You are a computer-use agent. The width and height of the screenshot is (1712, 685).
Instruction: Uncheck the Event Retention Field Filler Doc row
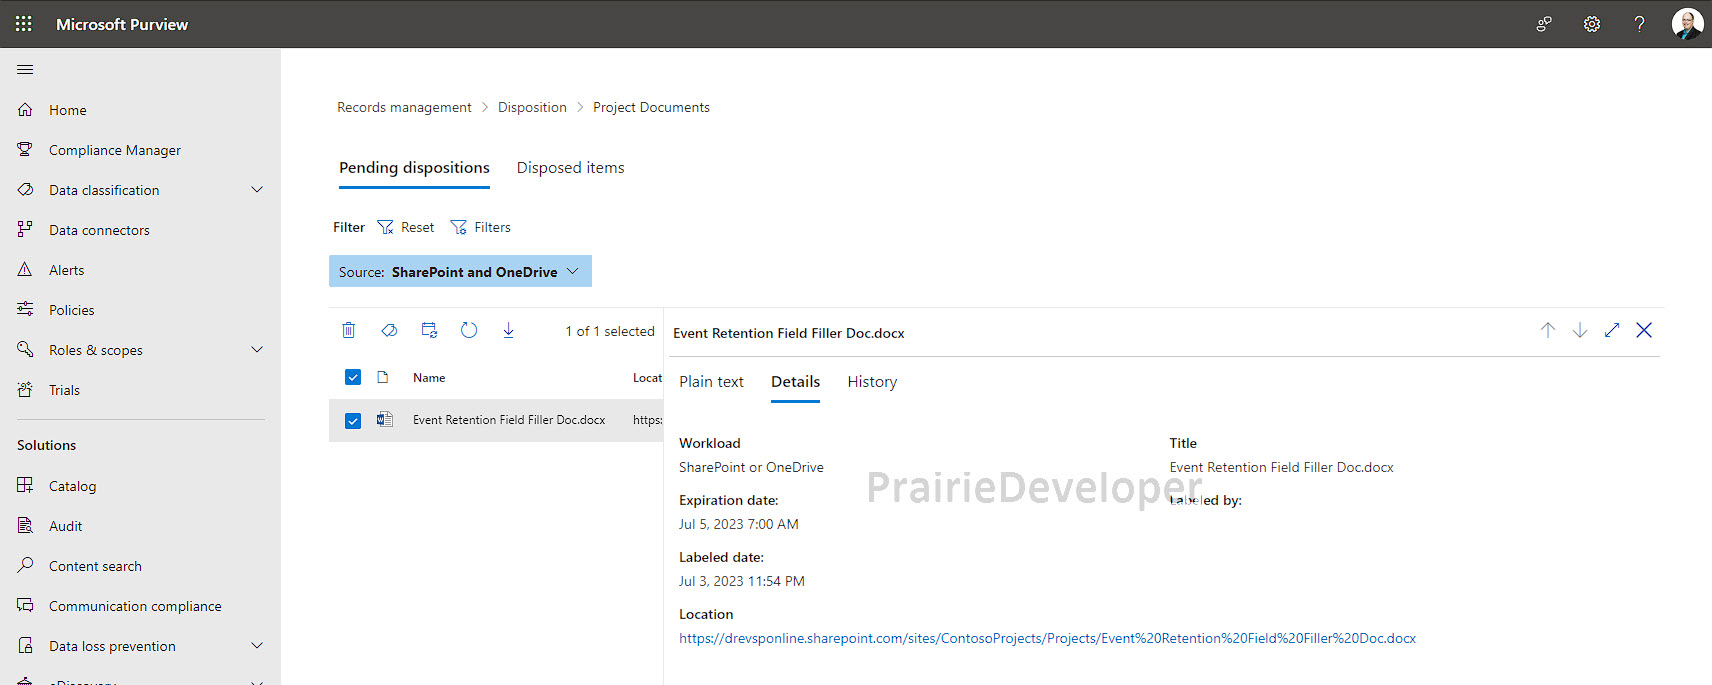[x=353, y=421]
